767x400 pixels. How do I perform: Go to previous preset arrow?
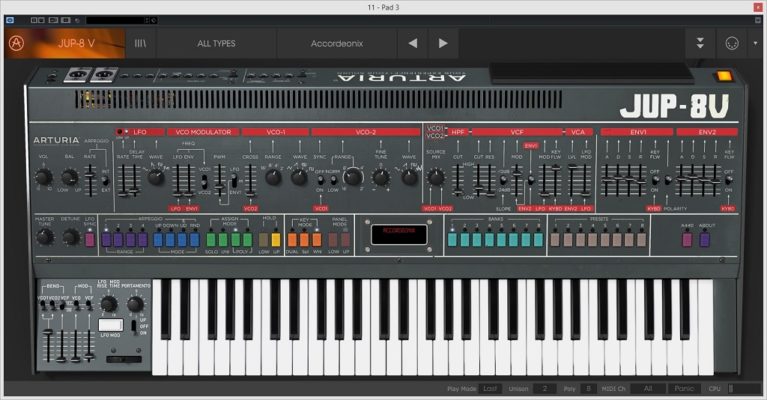click(x=413, y=44)
